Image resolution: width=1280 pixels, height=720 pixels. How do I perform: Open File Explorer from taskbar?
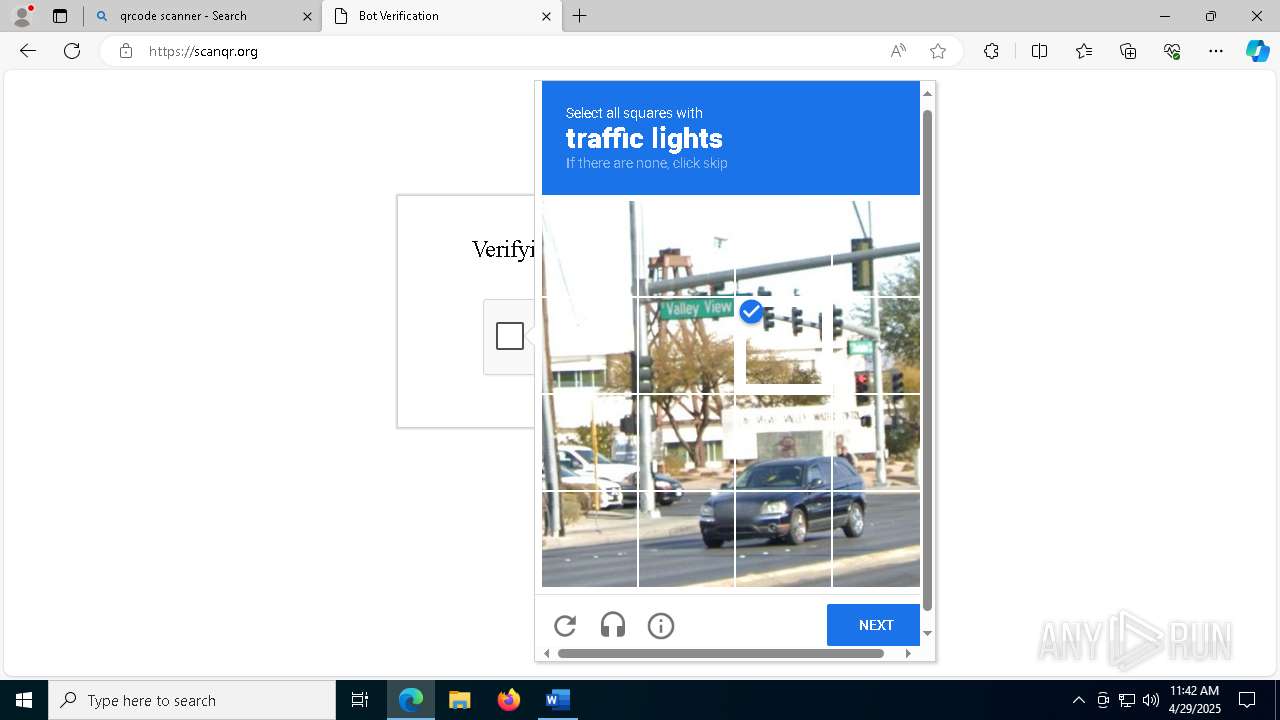pos(460,700)
